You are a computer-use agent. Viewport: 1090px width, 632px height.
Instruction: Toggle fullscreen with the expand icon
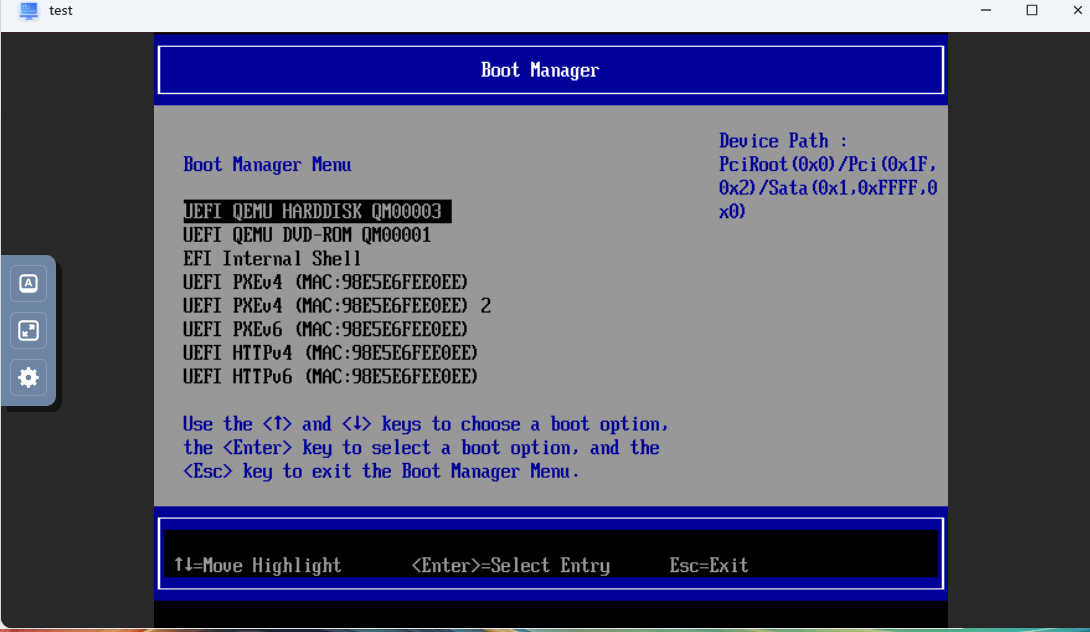coord(29,331)
